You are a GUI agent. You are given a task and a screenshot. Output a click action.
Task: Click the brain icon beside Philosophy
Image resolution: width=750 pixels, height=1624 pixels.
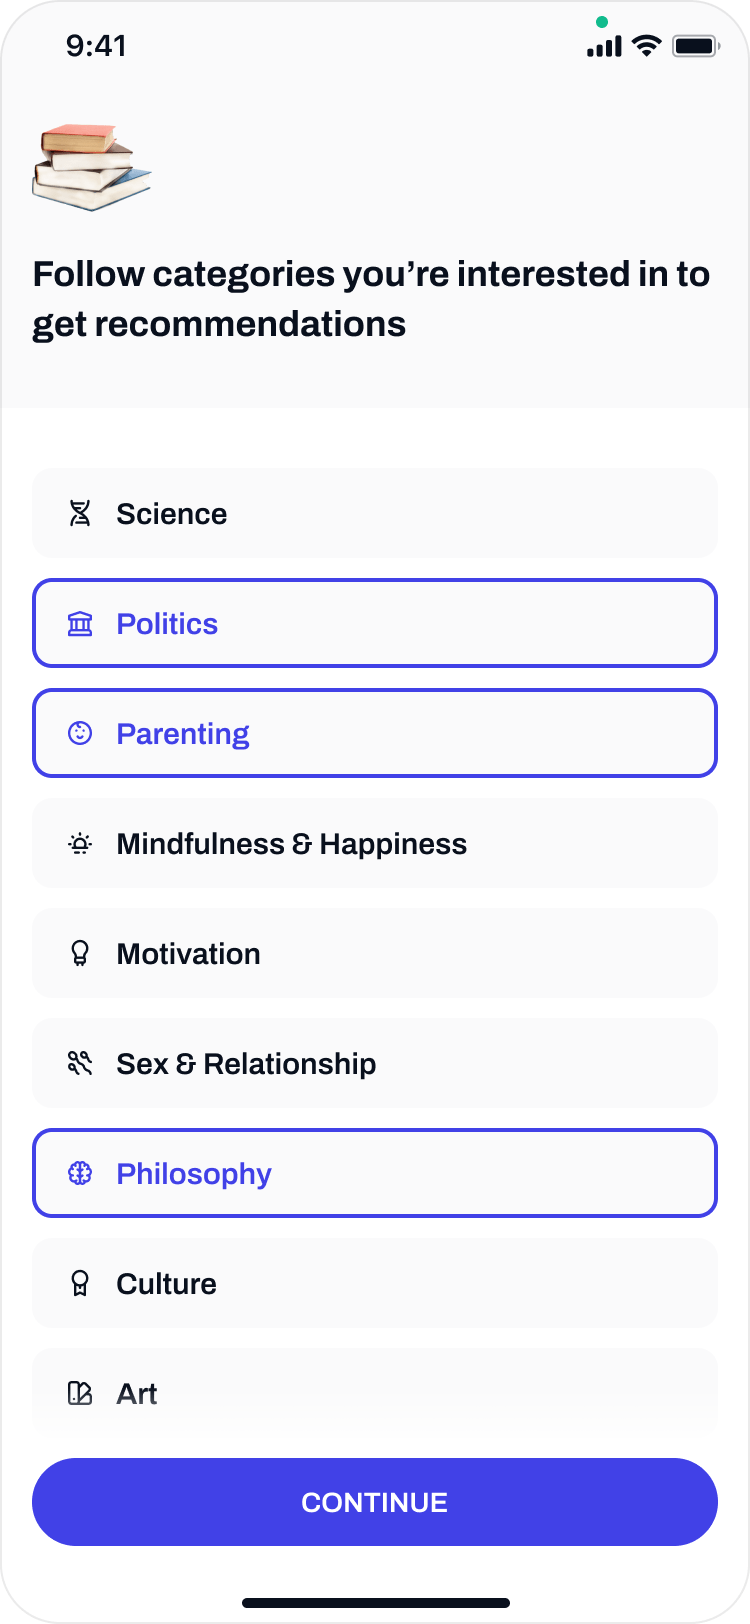[x=80, y=1174]
